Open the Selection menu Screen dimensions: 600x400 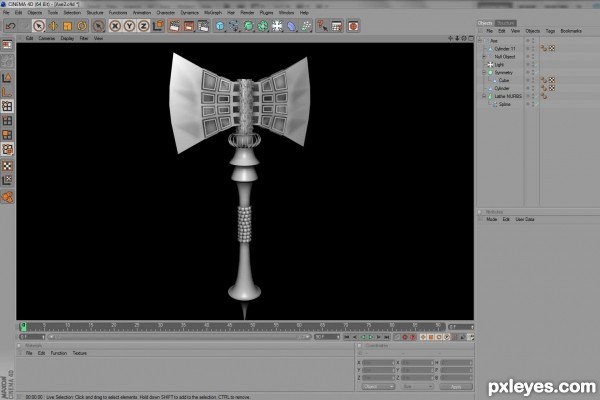point(72,13)
